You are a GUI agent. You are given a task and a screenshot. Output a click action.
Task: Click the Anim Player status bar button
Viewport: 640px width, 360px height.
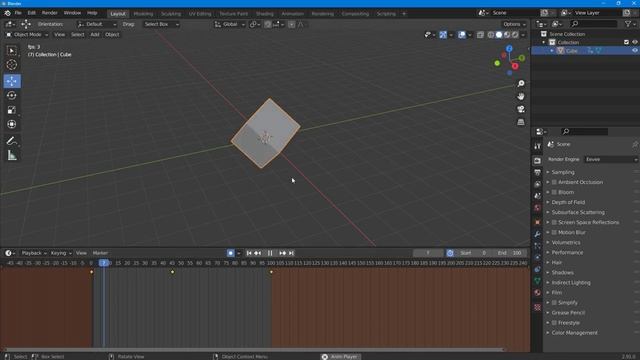point(340,357)
